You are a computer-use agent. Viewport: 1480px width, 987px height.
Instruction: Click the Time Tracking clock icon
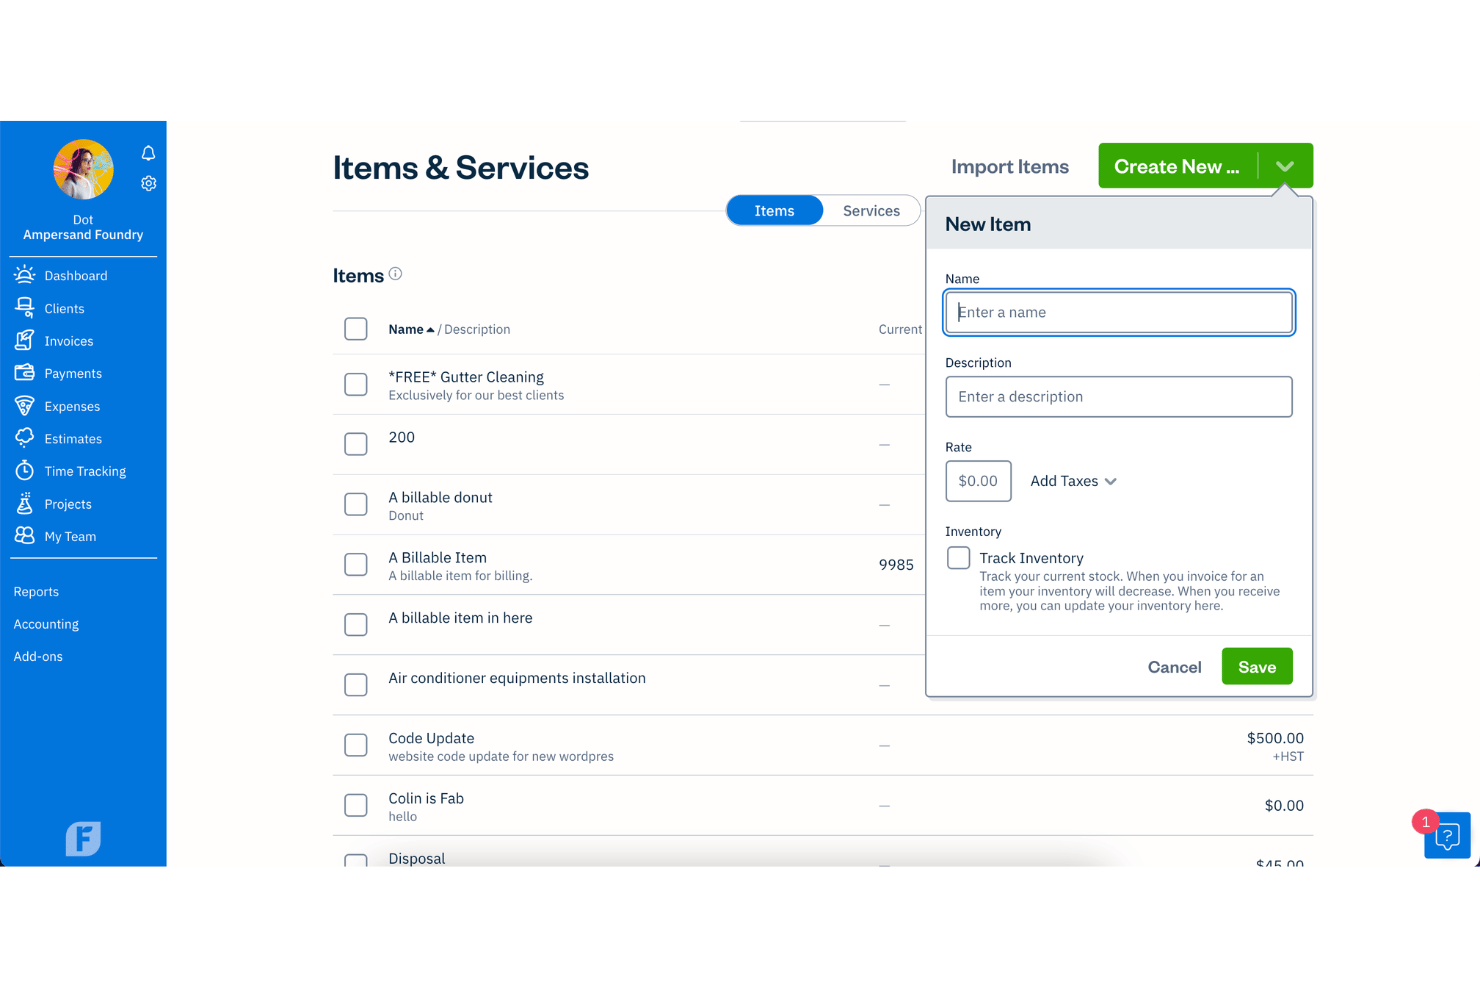click(25, 471)
